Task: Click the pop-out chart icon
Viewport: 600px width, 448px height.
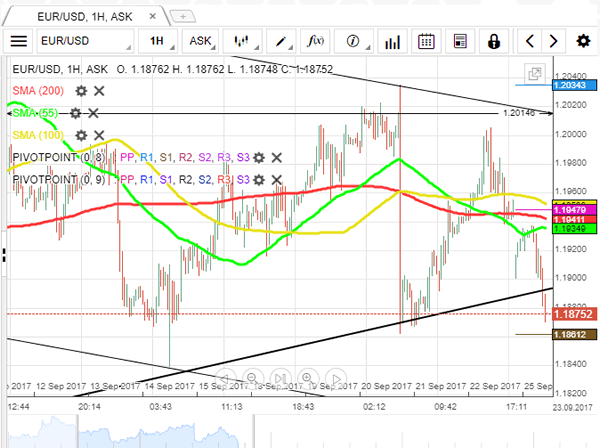Action: tap(535, 73)
